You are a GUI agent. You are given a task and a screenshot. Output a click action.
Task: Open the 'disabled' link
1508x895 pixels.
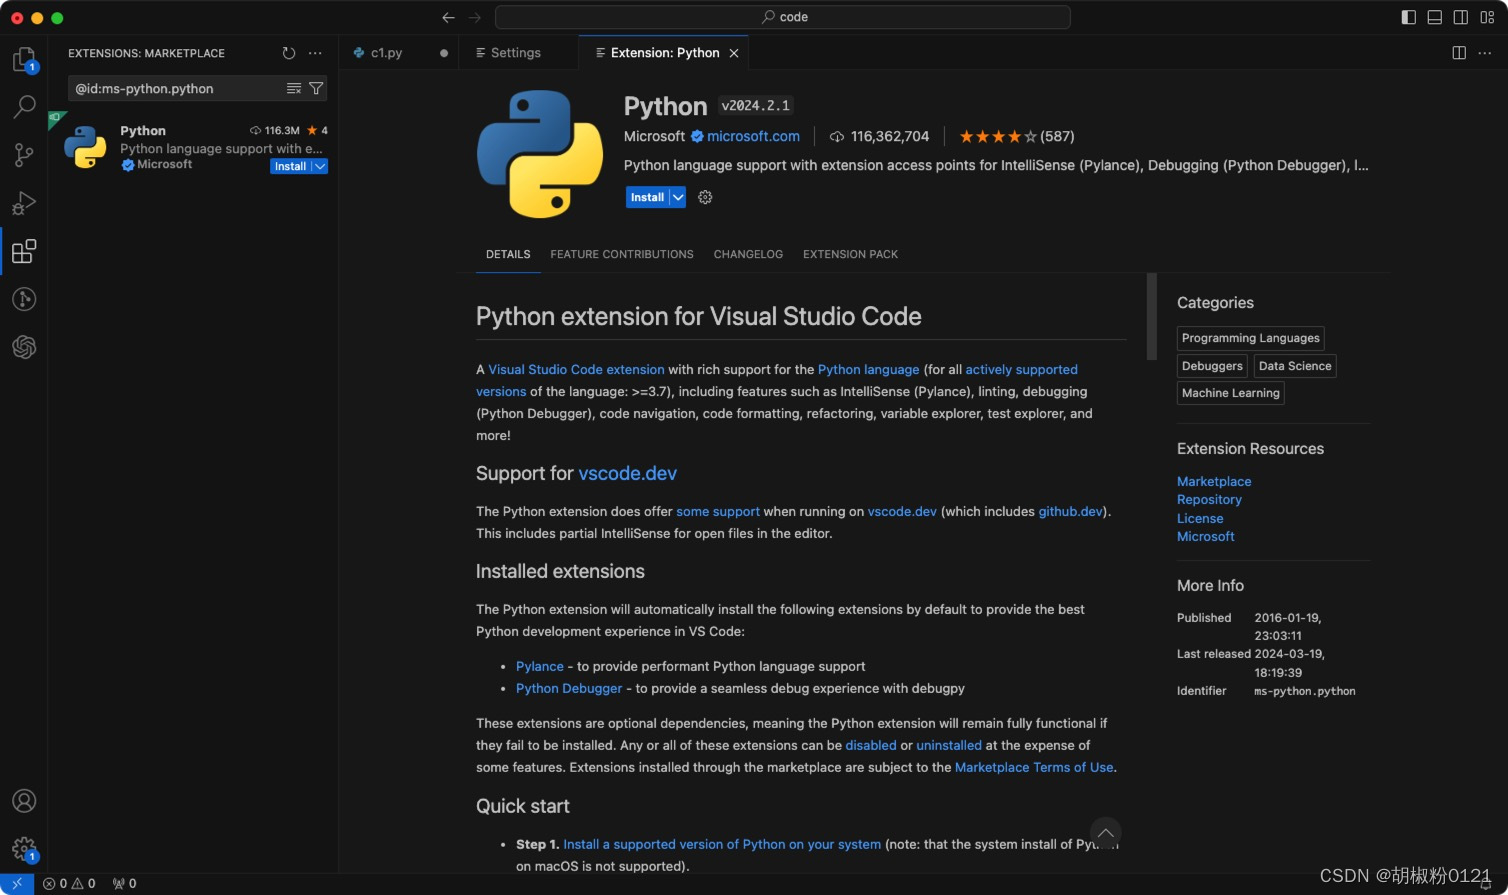click(871, 745)
